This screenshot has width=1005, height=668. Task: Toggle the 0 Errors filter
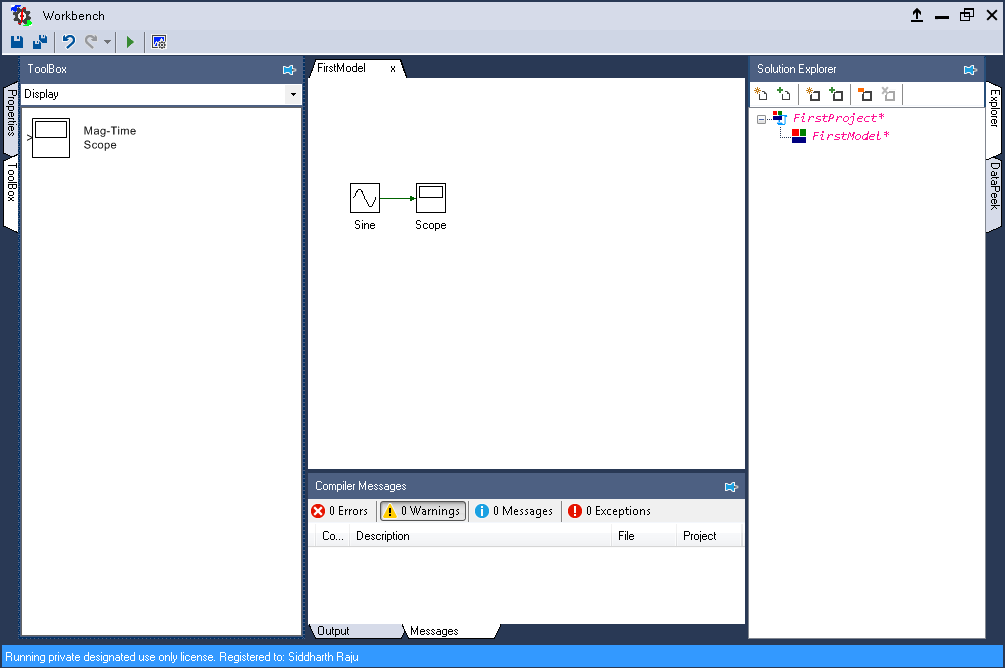pos(340,511)
